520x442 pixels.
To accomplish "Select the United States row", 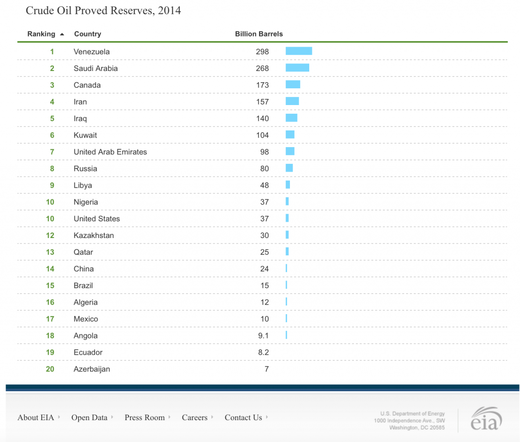I will coord(262,219).
